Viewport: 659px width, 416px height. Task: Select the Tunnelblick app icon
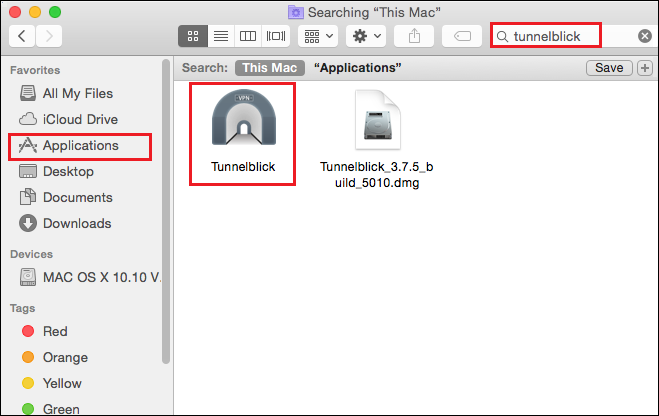(244, 117)
